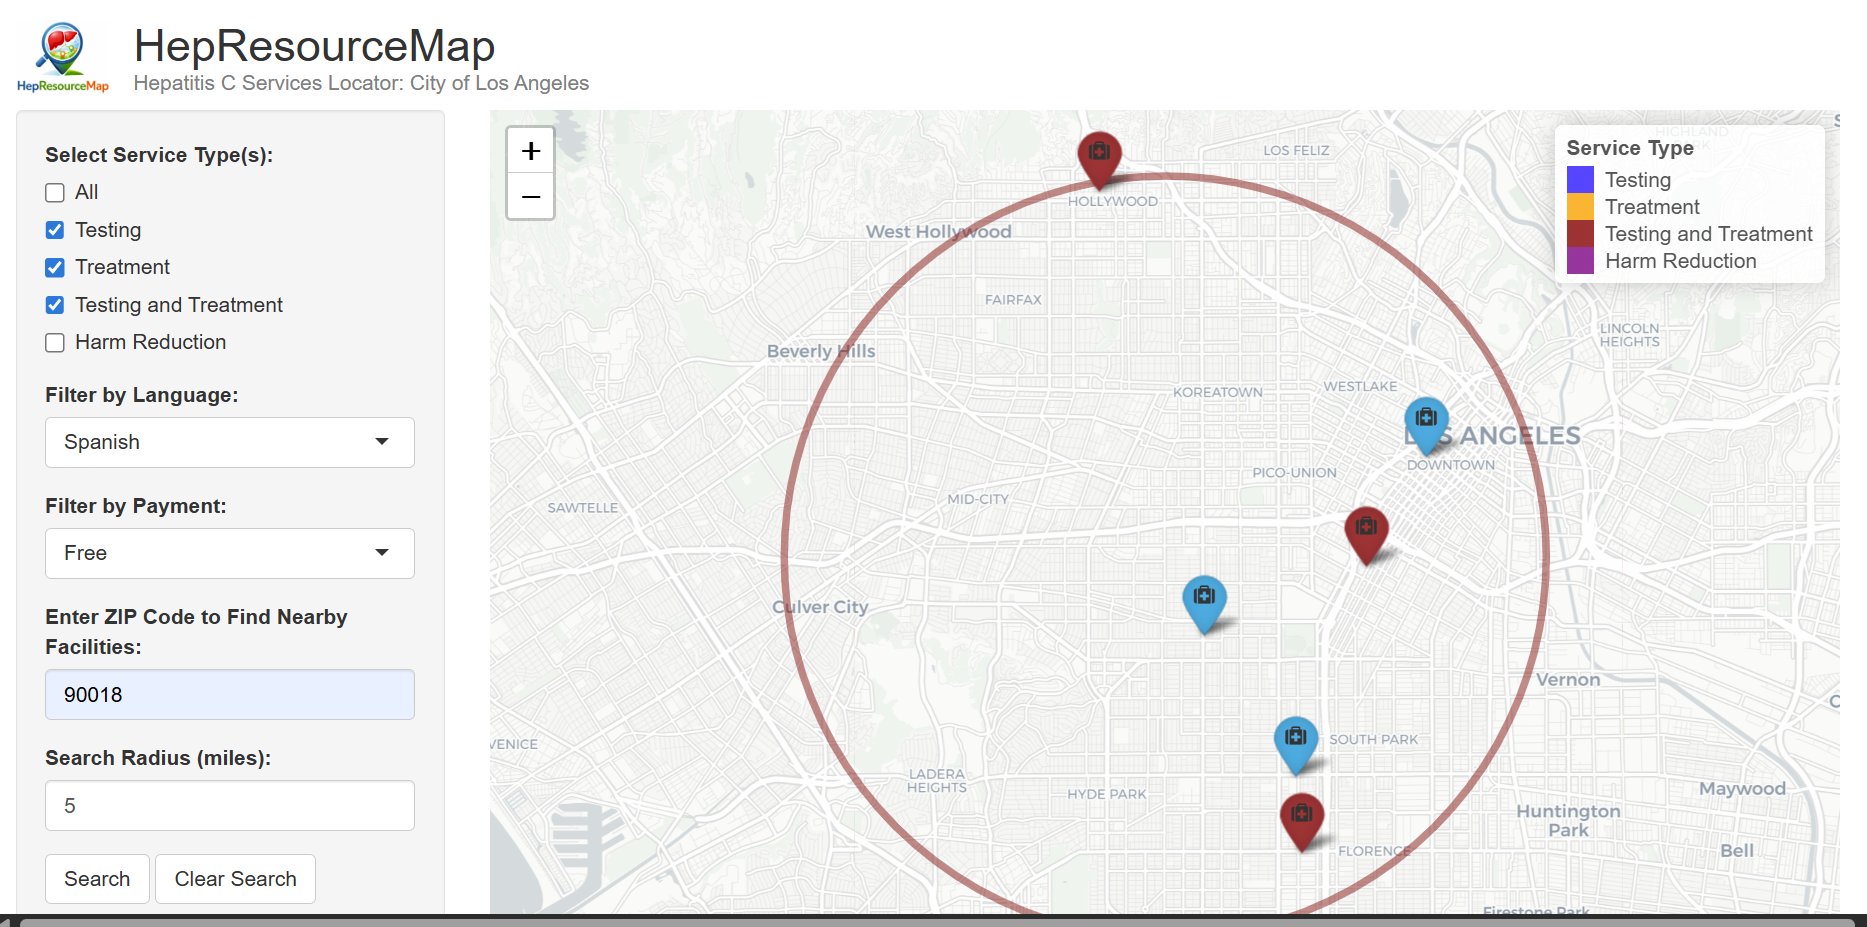Zoom in on the map
The height and width of the screenshot is (927, 1867).
[x=531, y=151]
